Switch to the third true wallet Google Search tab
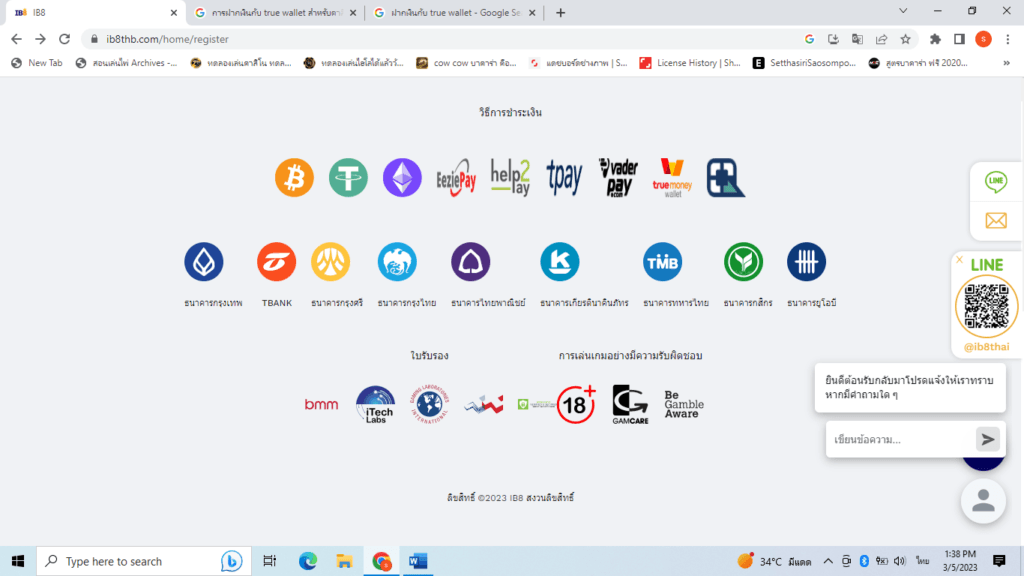Screen dimensions: 1024x576 tap(455, 12)
